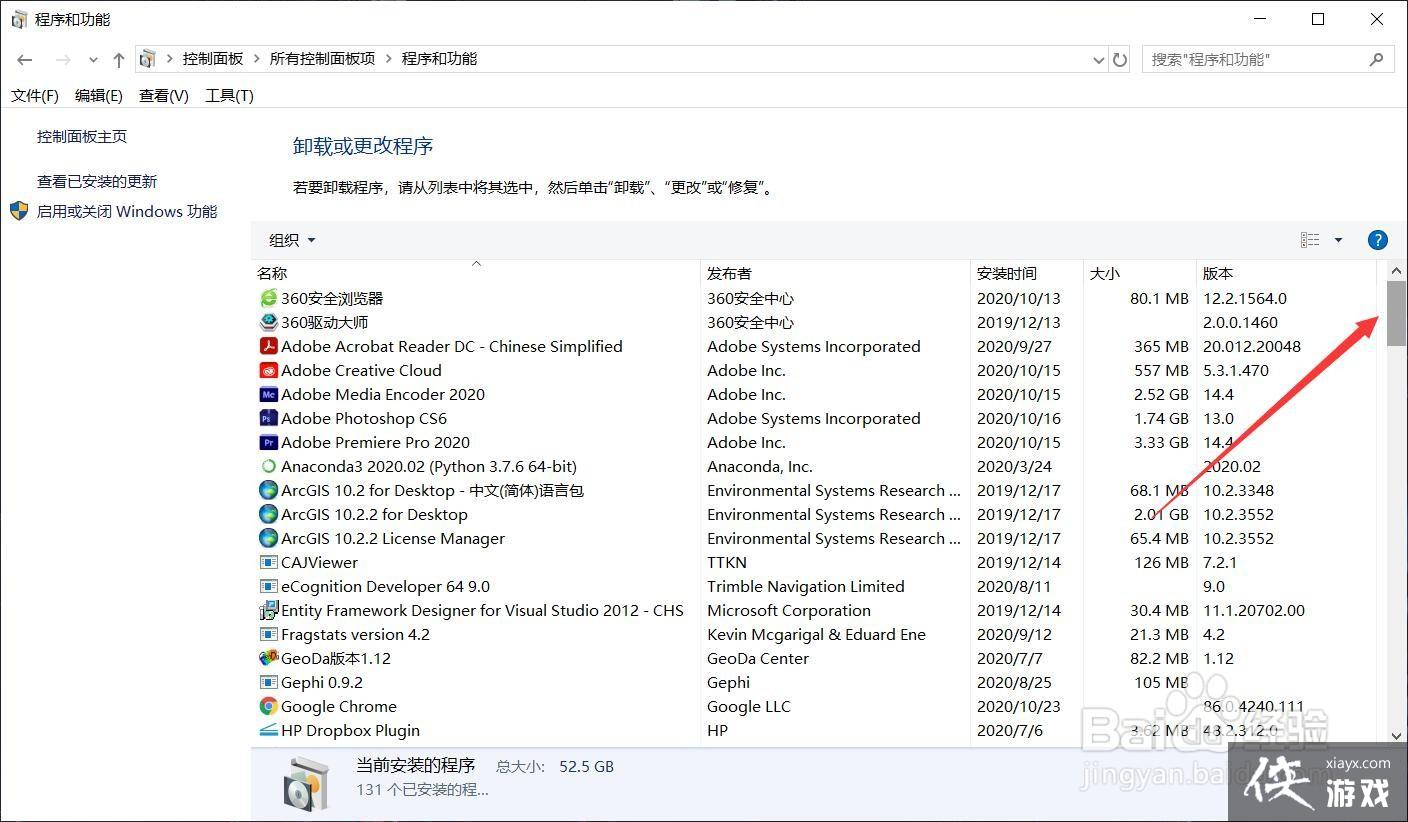
Task: Open the 编辑(E) menu
Action: [x=98, y=96]
